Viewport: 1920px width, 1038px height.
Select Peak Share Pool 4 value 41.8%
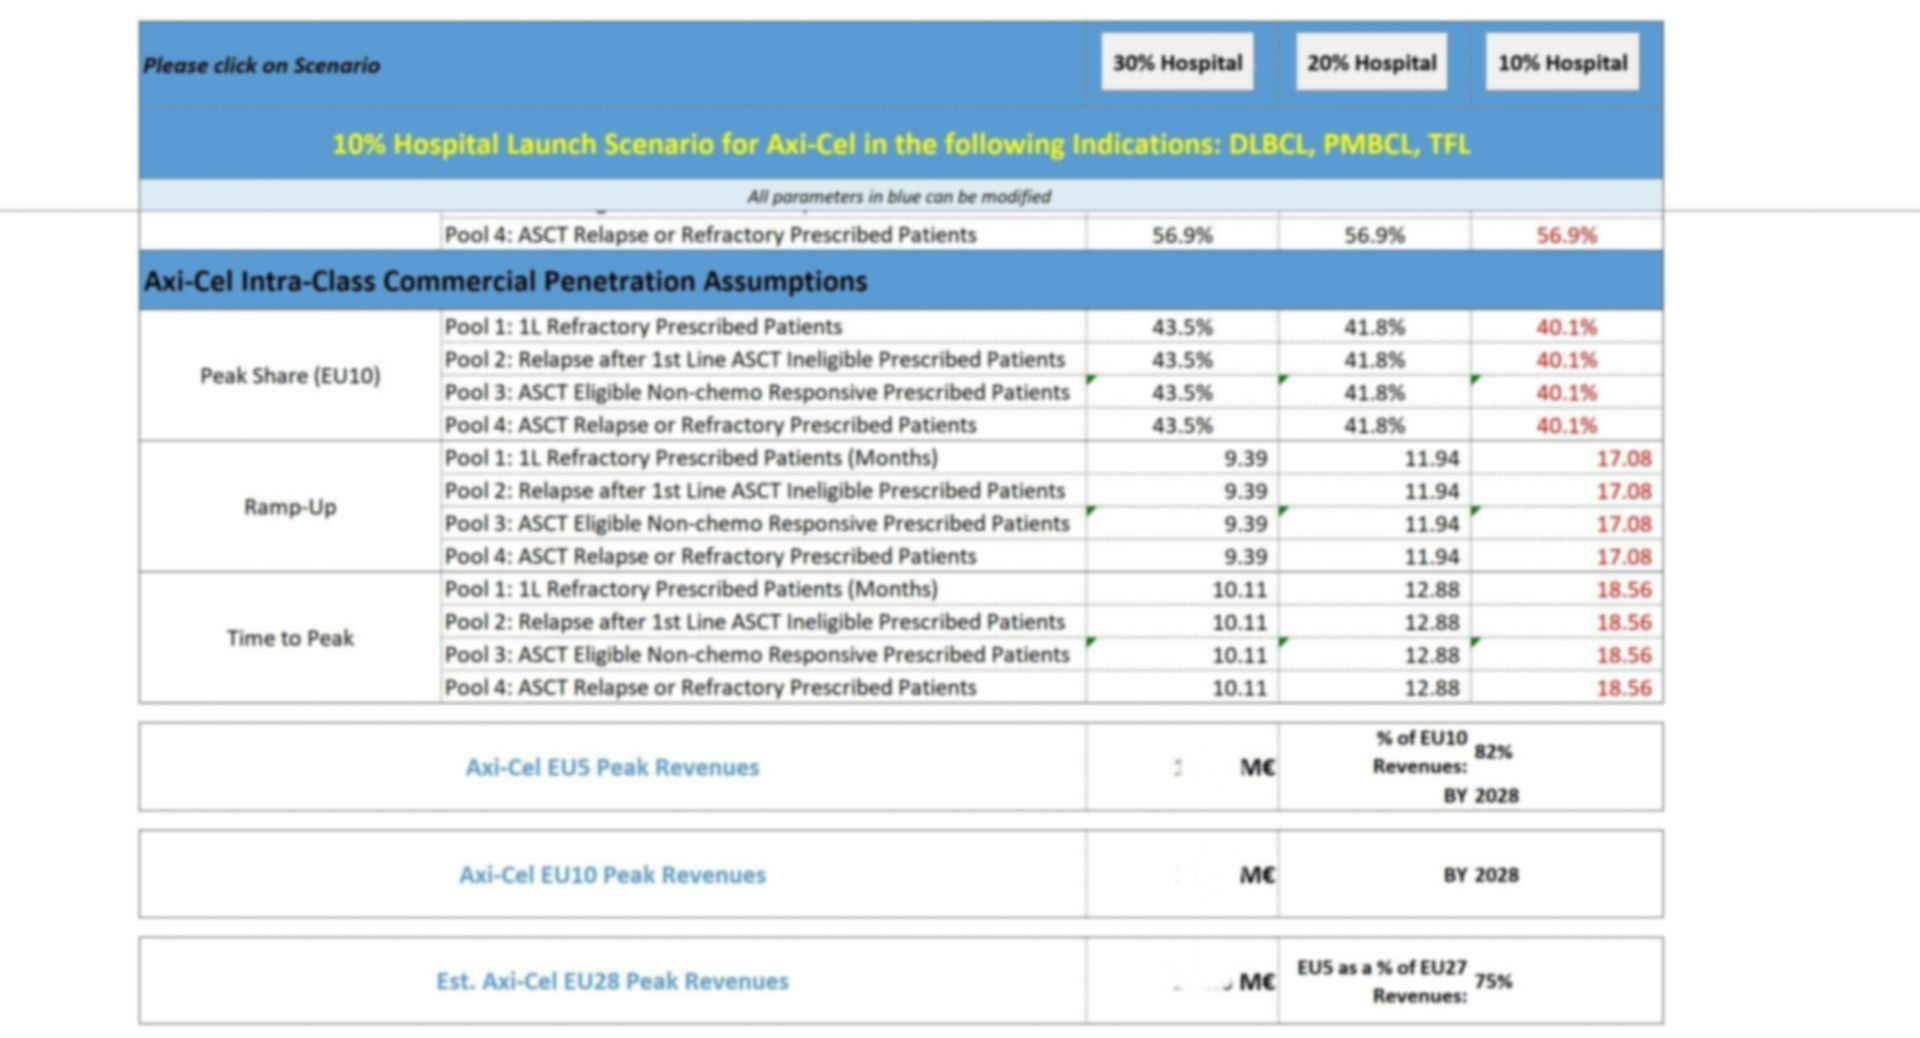click(x=1374, y=425)
